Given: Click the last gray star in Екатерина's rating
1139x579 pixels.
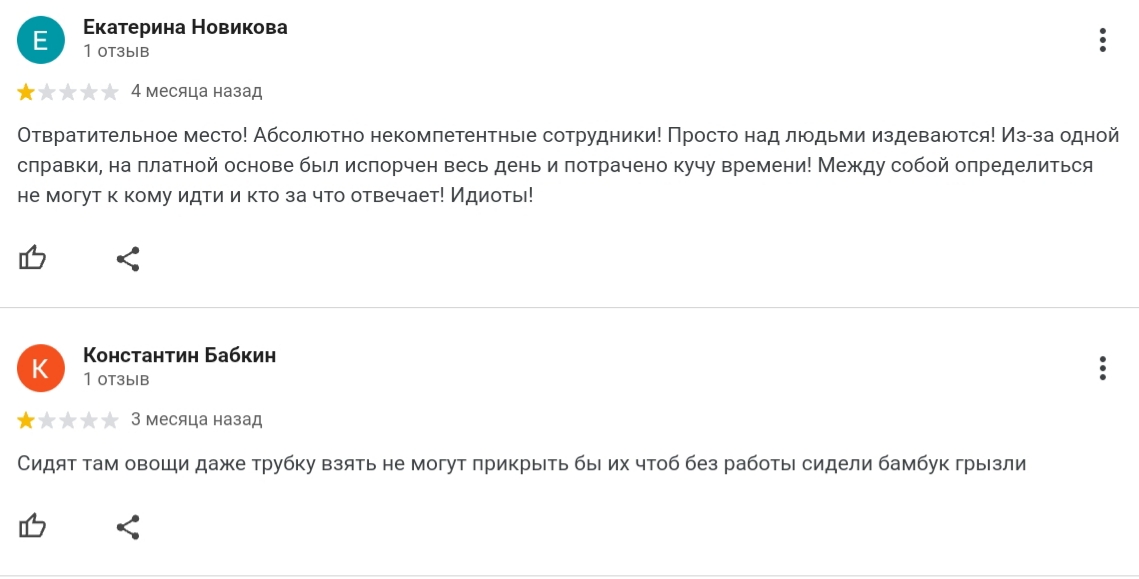Looking at the screenshot, I should click(110, 92).
